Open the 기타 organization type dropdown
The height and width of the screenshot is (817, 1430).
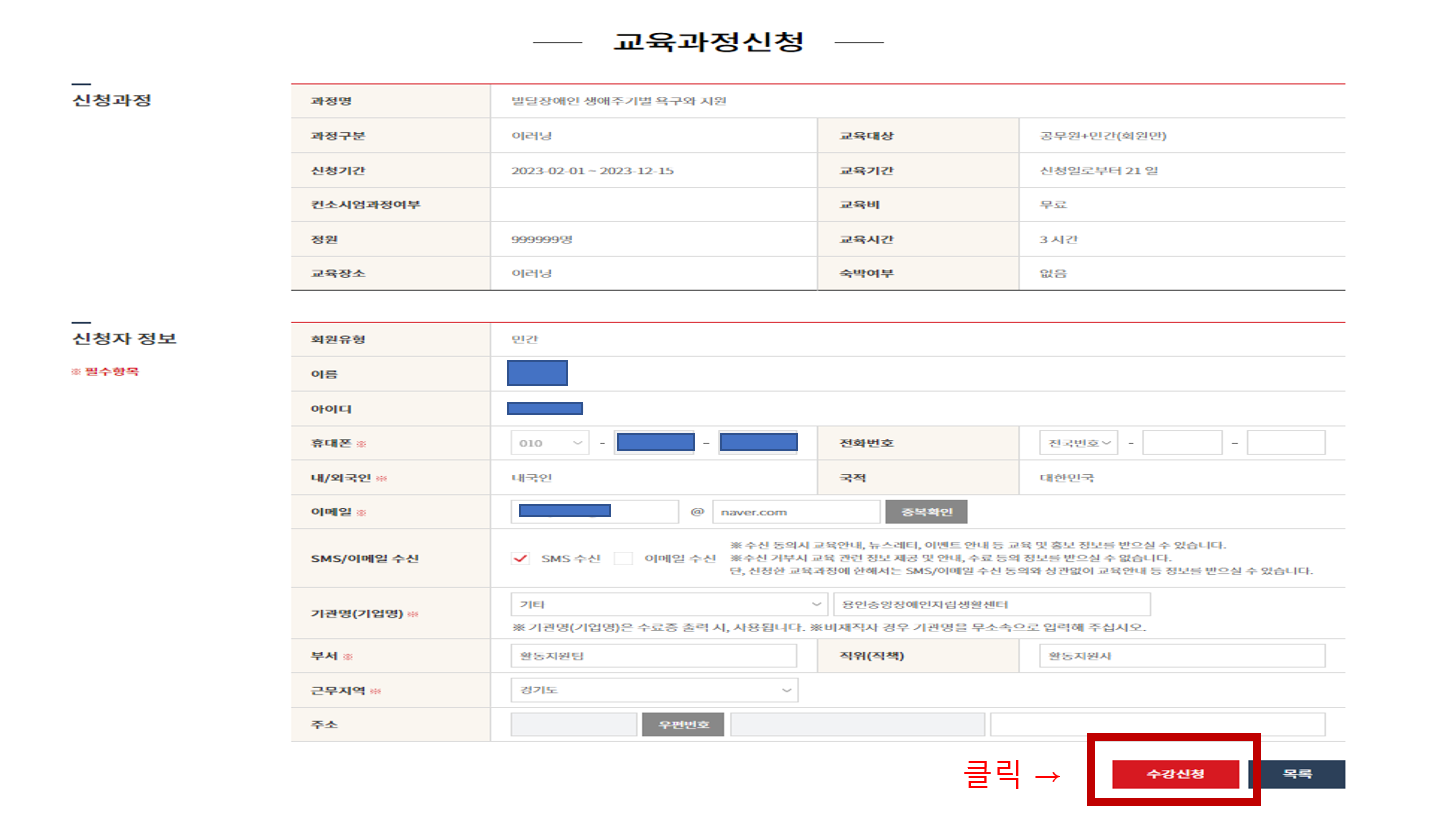668,604
